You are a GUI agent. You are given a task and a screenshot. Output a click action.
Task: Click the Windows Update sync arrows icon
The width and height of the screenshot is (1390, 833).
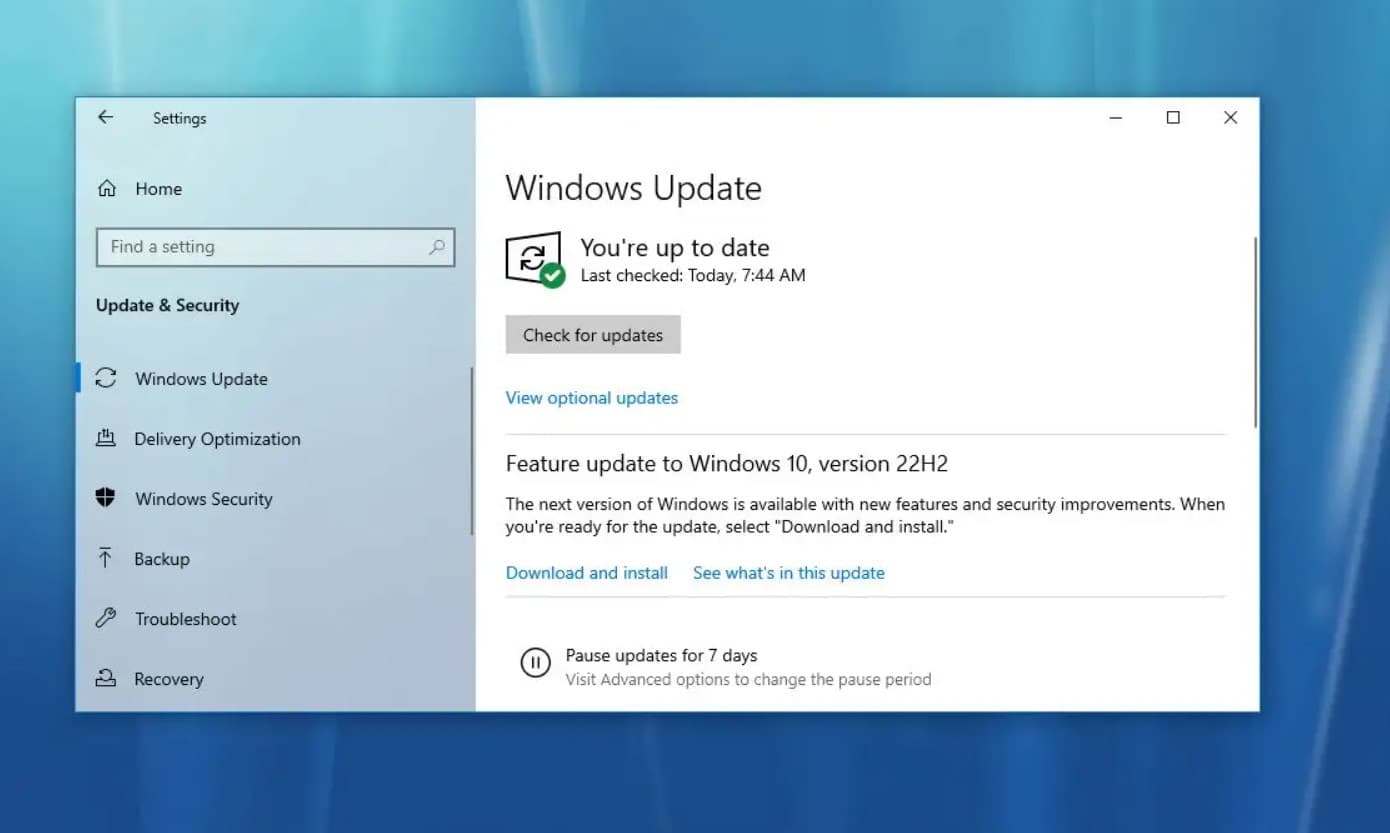[x=106, y=378]
